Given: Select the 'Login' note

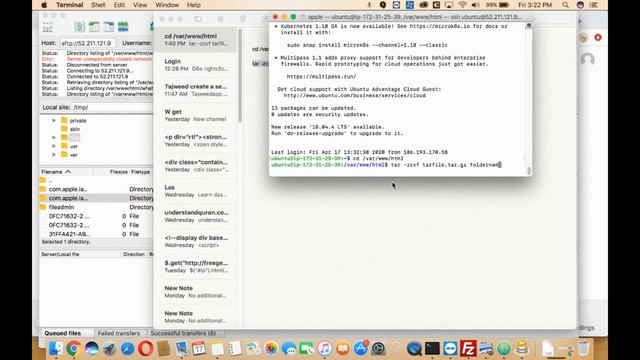Looking at the screenshot, I should click(196, 64).
